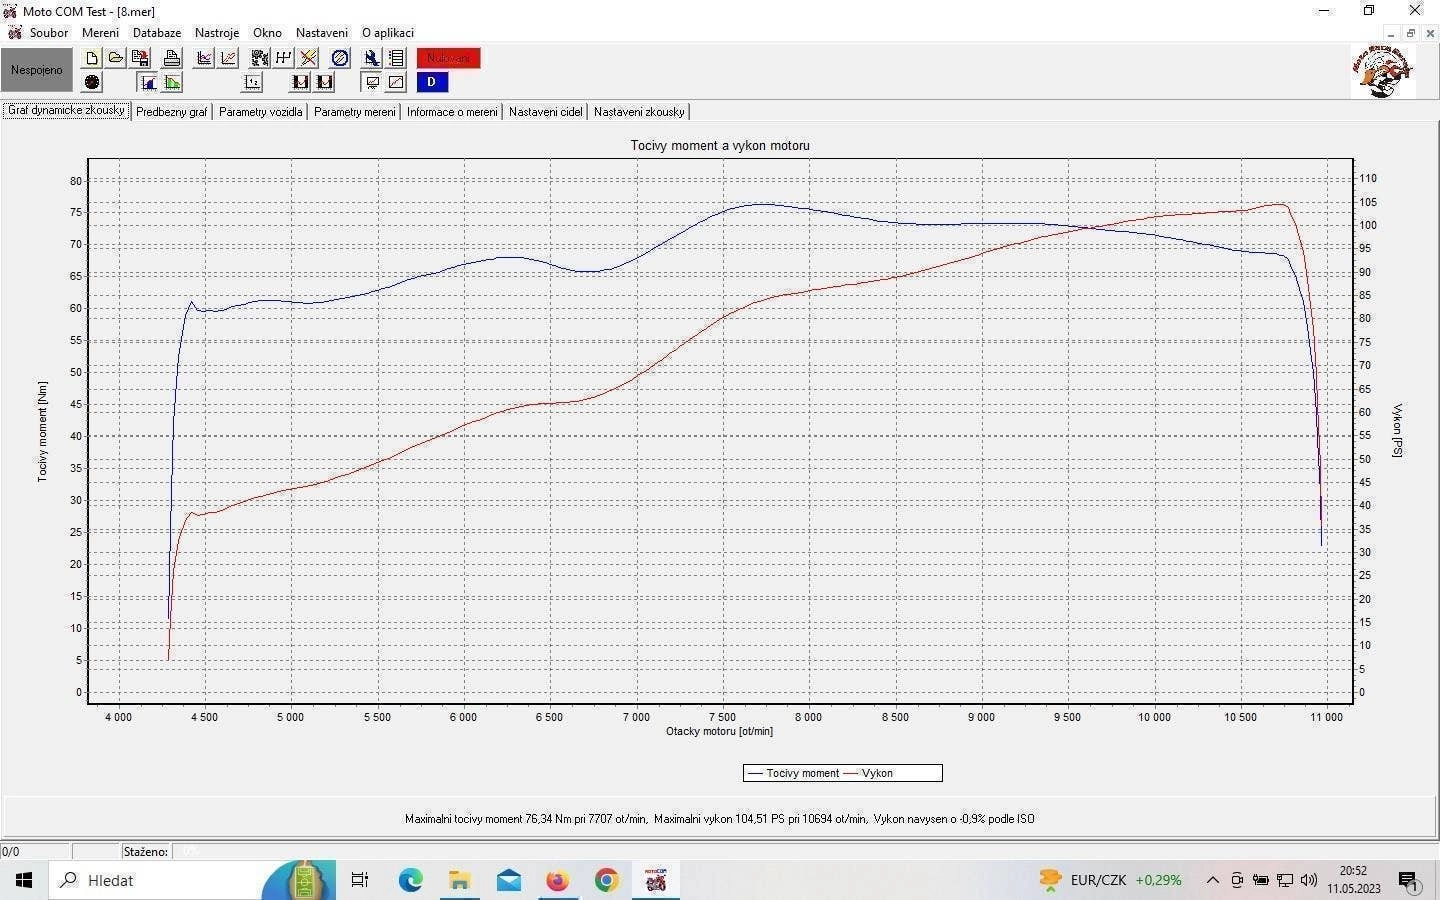
Task: Click the new file icon in toolbar
Action: (x=92, y=58)
